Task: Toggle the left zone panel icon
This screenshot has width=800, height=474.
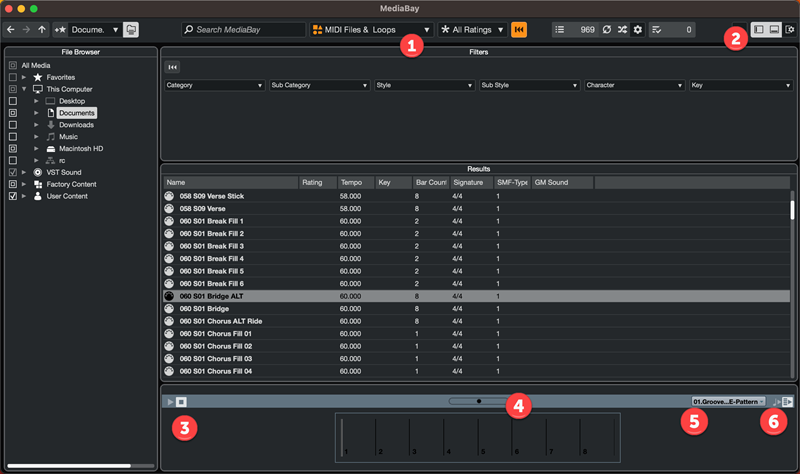Action: pyautogui.click(x=759, y=30)
